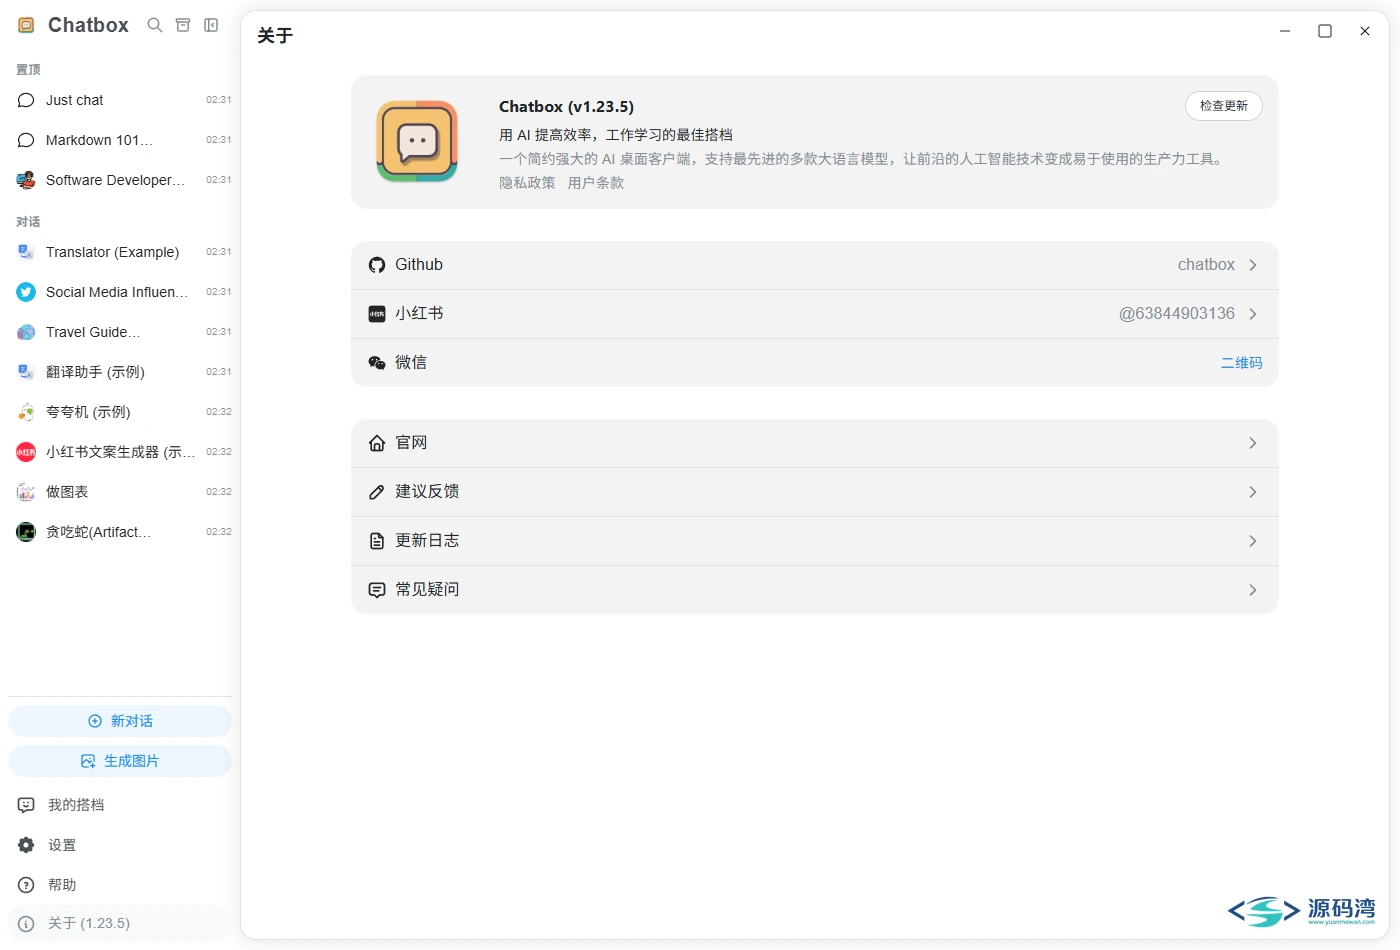The image size is (1400, 950).
Task: Click the search icon beside Chatbox title
Action: pyautogui.click(x=155, y=25)
